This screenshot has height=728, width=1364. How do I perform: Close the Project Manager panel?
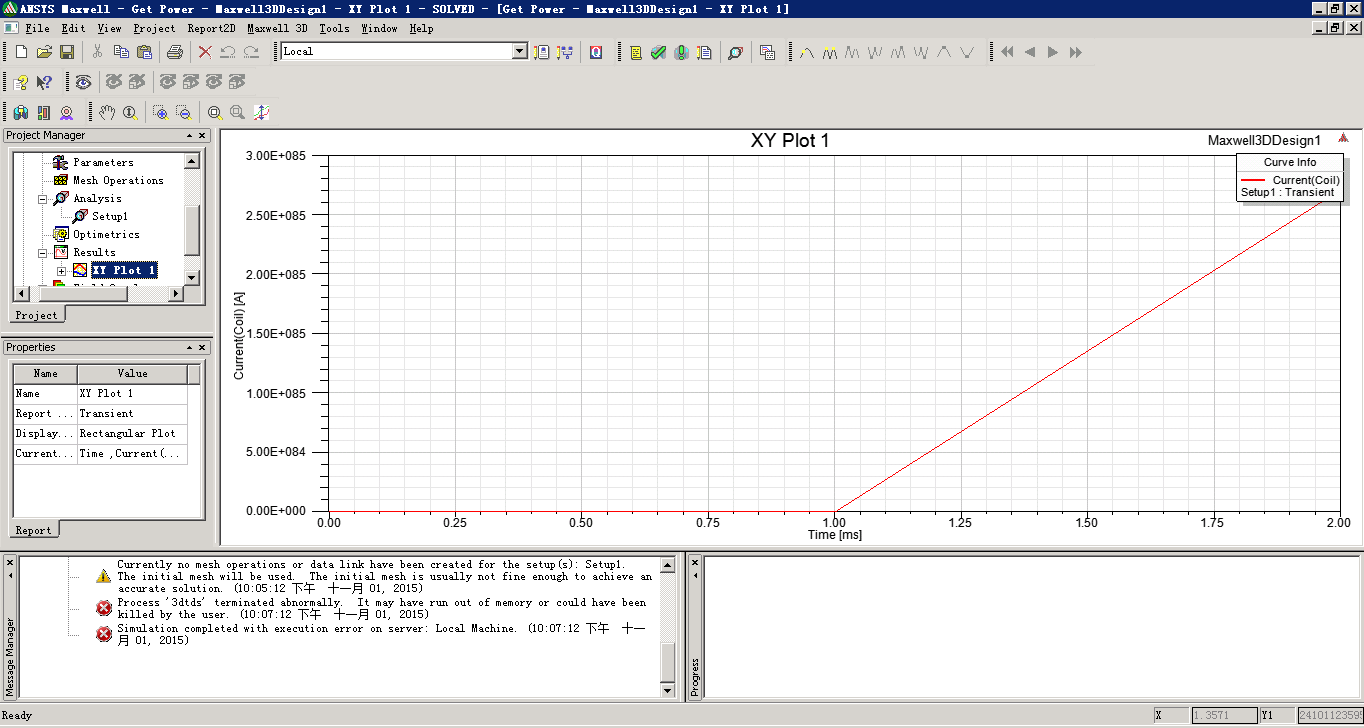pos(202,136)
